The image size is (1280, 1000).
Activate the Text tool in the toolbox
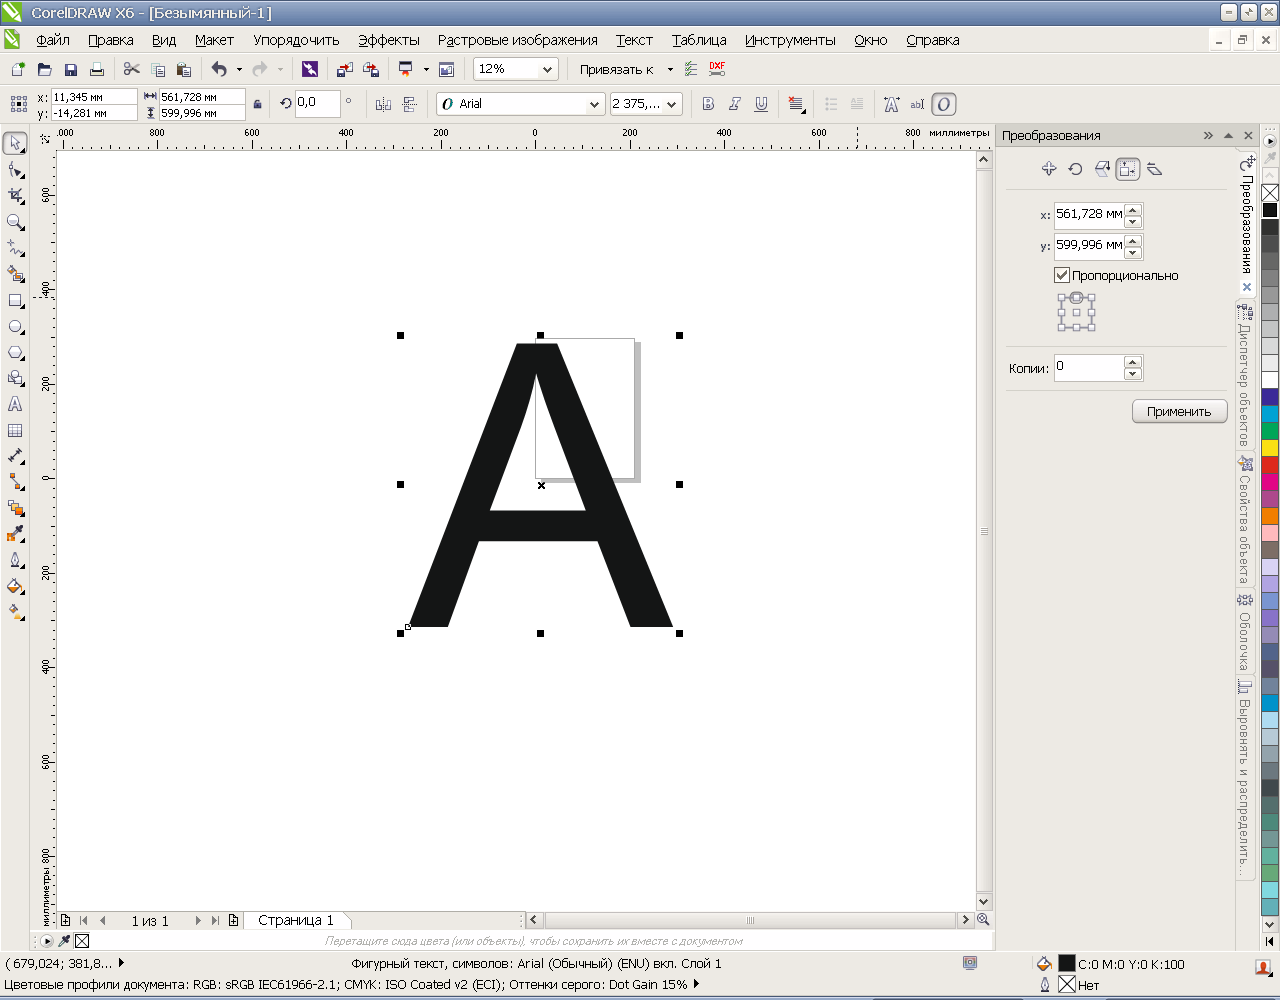(15, 404)
